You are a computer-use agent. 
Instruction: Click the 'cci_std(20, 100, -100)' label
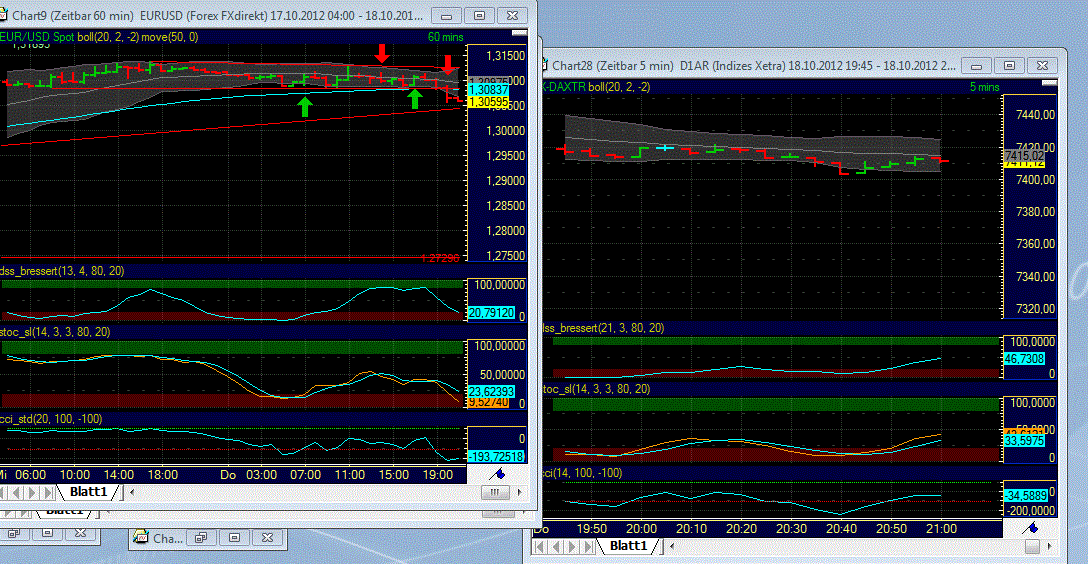(51, 419)
